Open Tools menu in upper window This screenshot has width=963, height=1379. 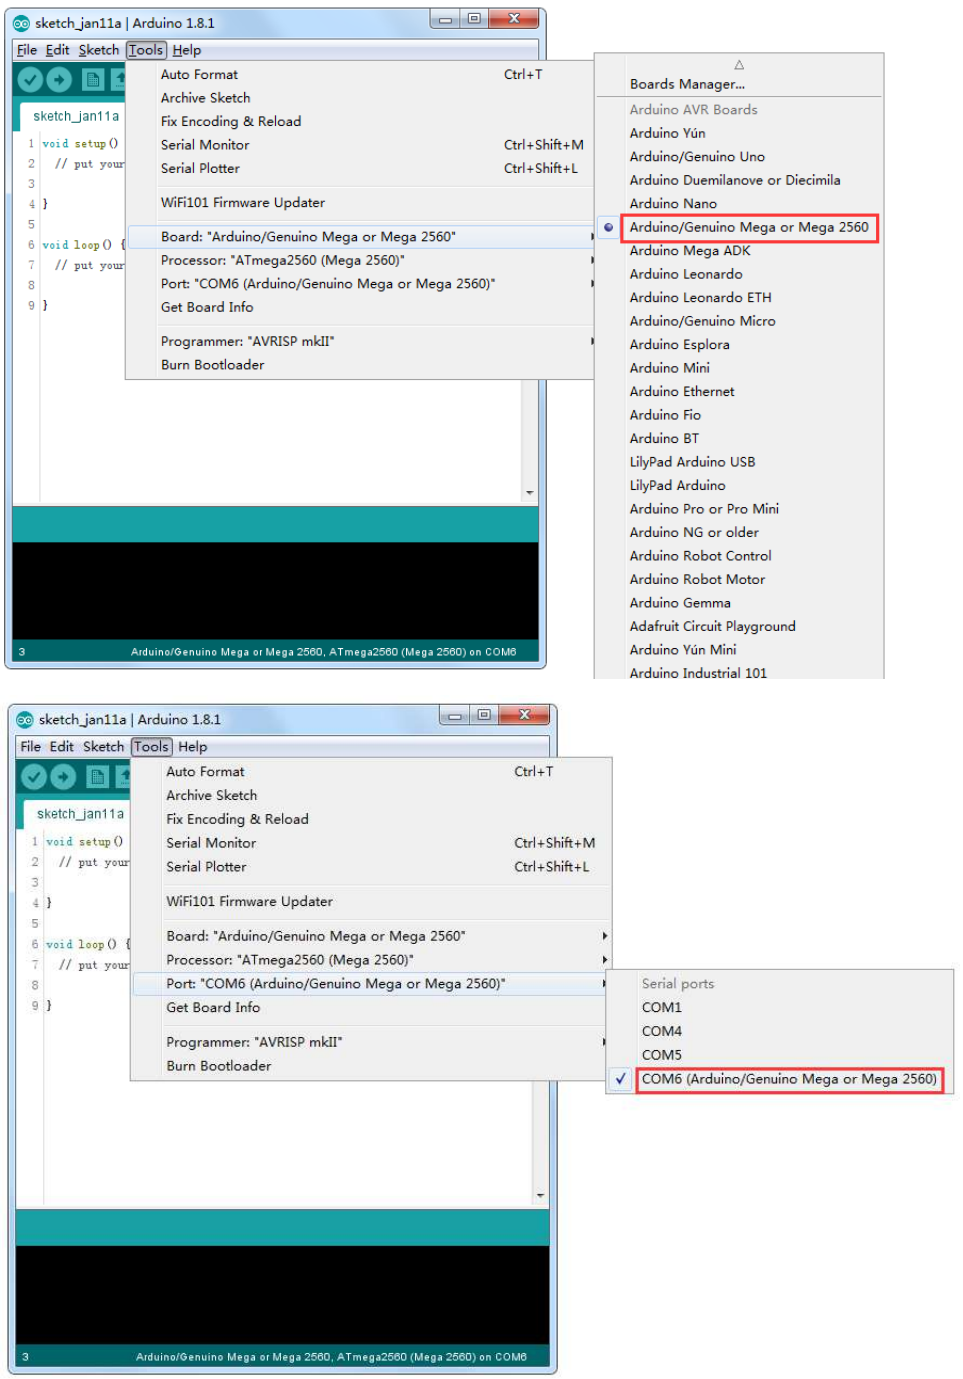tap(146, 50)
